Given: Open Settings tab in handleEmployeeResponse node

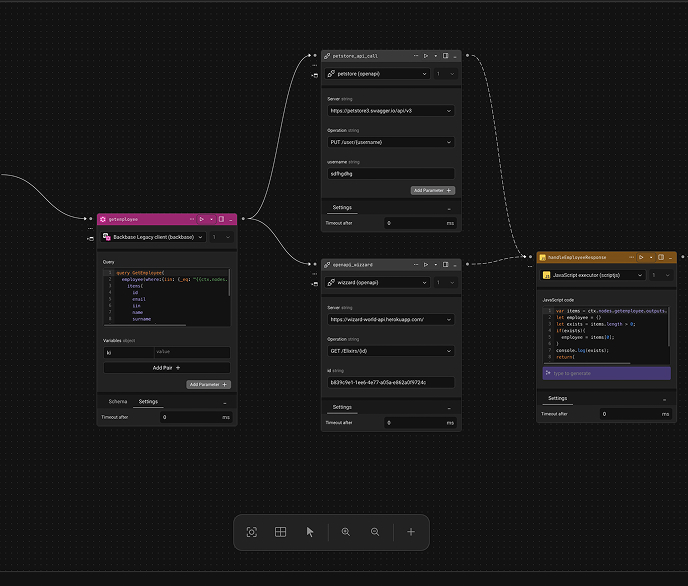Looking at the screenshot, I should click(557, 398).
